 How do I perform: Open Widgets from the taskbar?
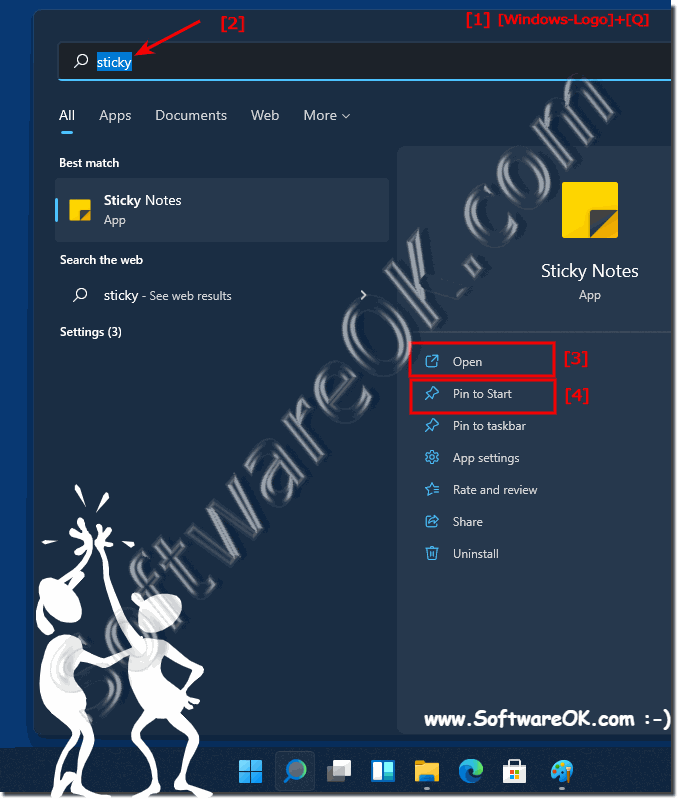pyautogui.click(x=383, y=771)
